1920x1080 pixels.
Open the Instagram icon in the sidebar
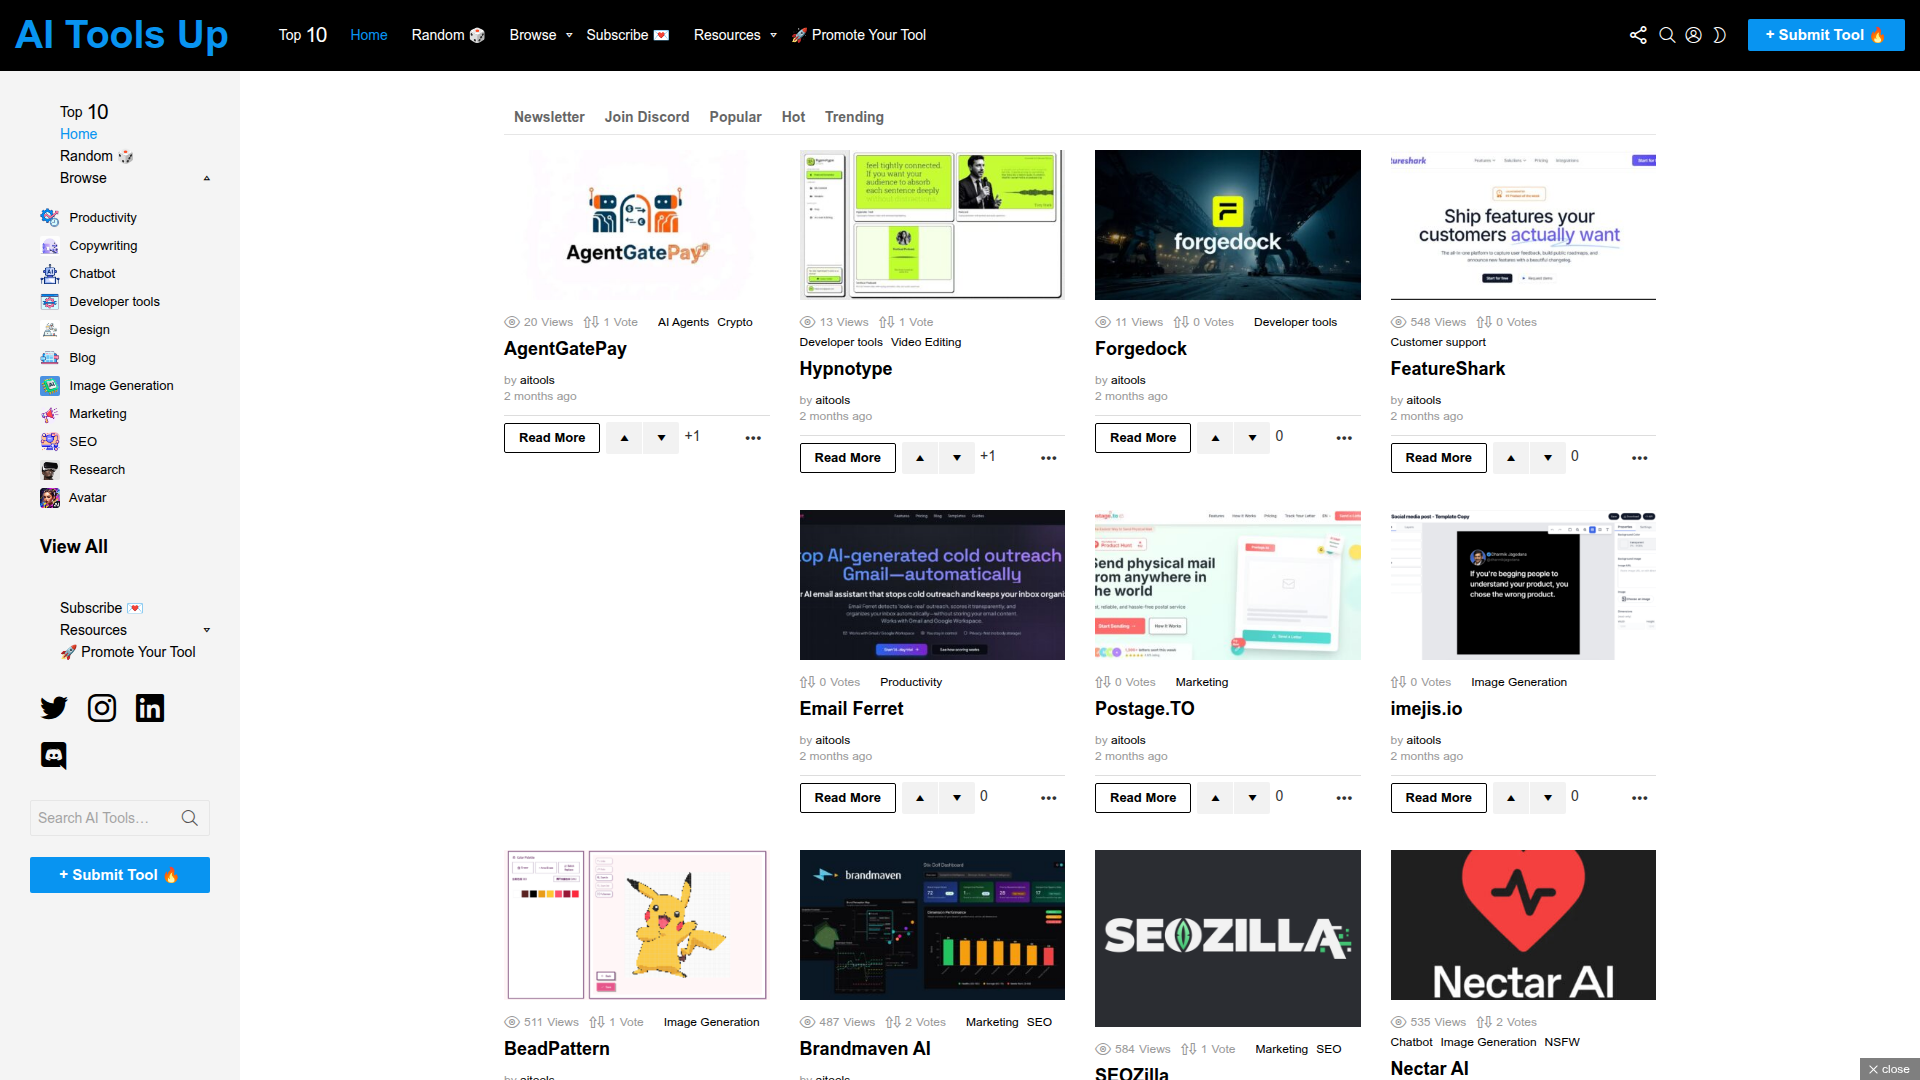[102, 708]
